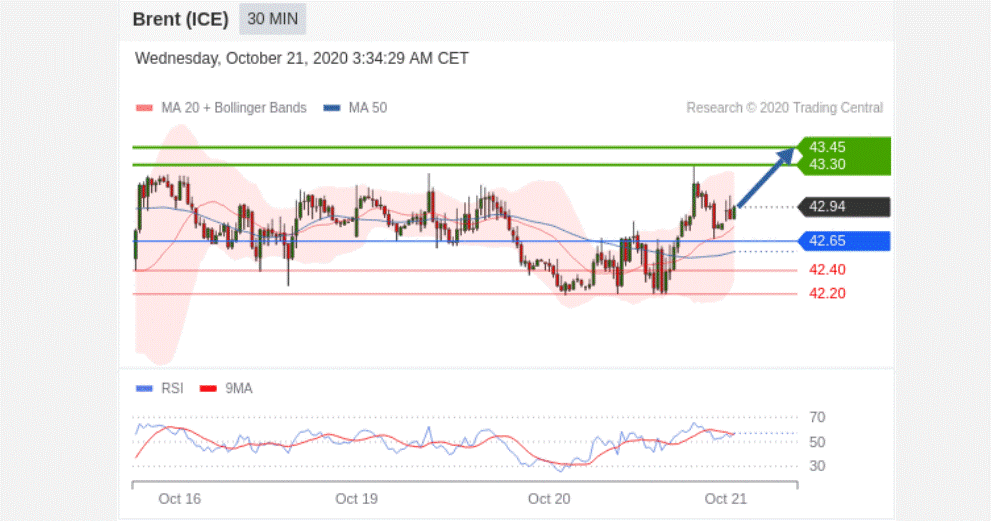991x521 pixels.
Task: Click the RSI 70 level label
Action: click(x=817, y=417)
